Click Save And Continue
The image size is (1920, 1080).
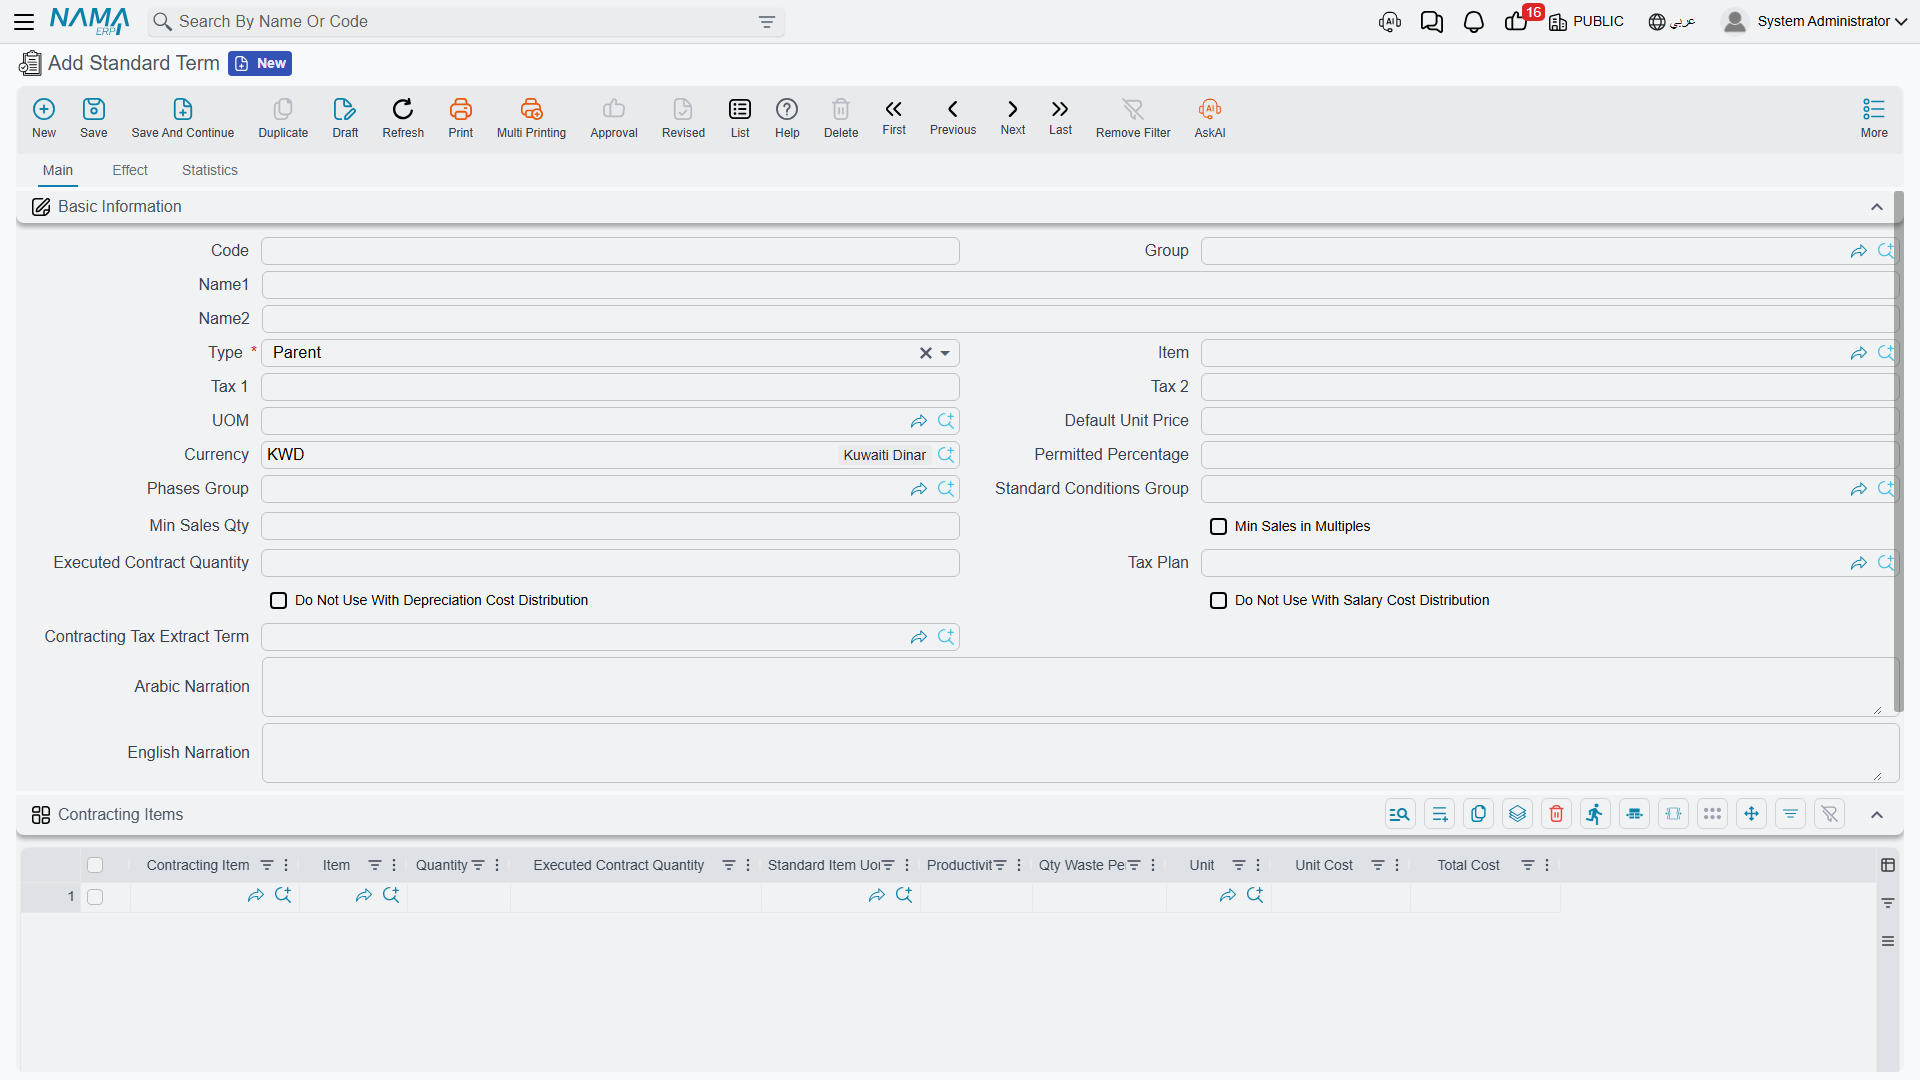pyautogui.click(x=183, y=118)
